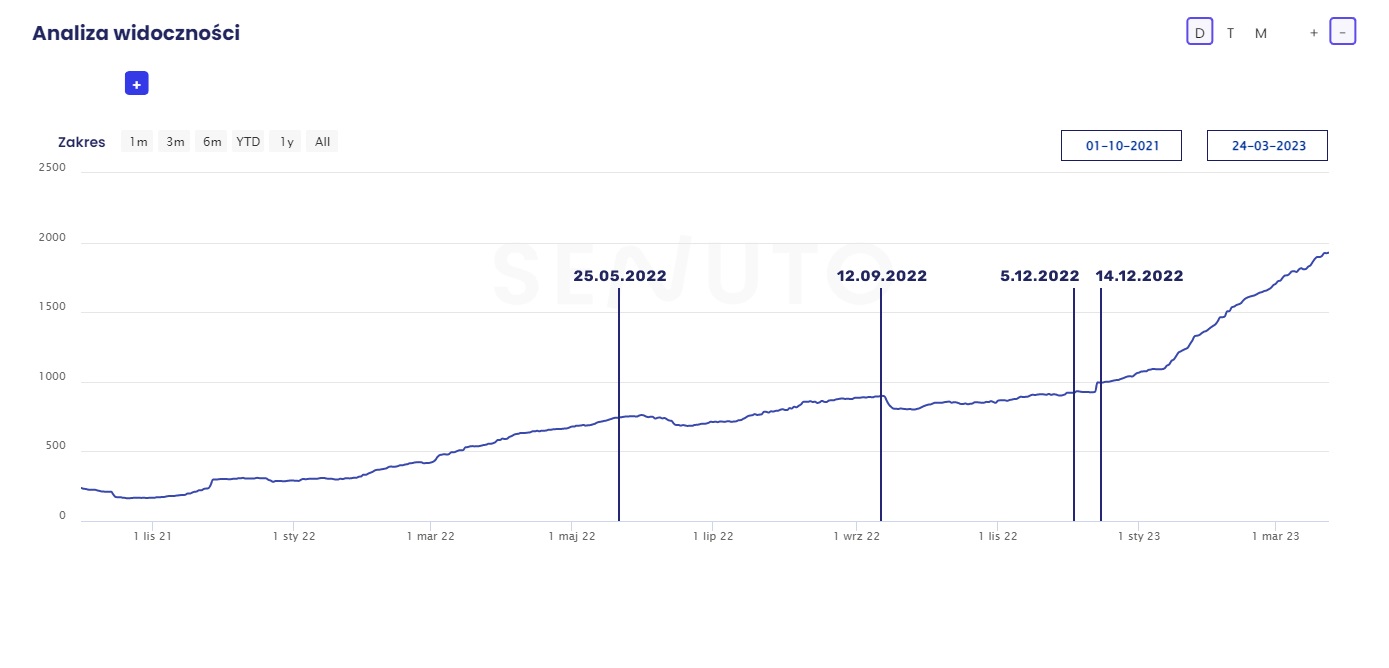Switch to monthly view M

[x=1261, y=33]
